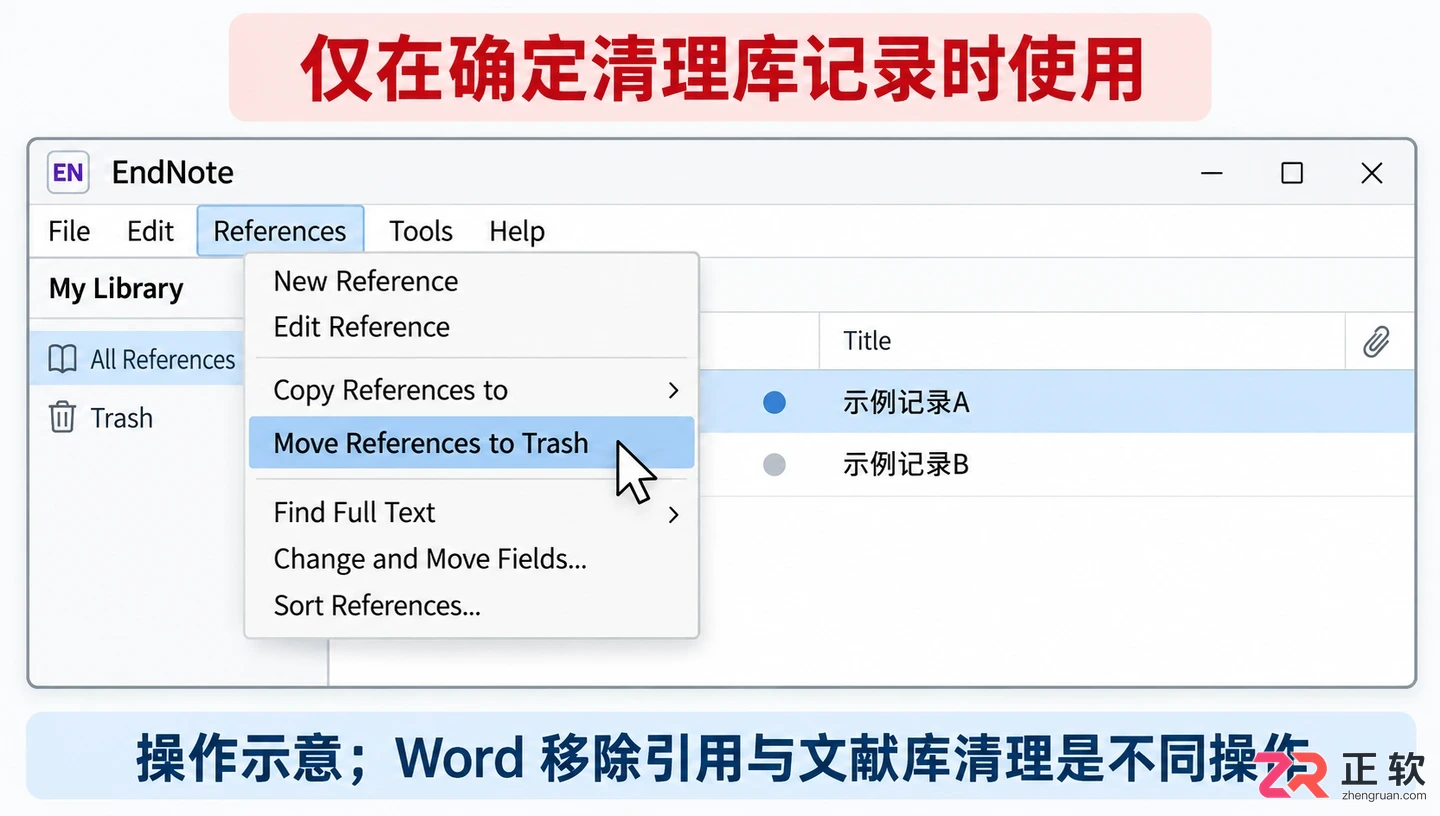Open the Edit menu

click(150, 231)
